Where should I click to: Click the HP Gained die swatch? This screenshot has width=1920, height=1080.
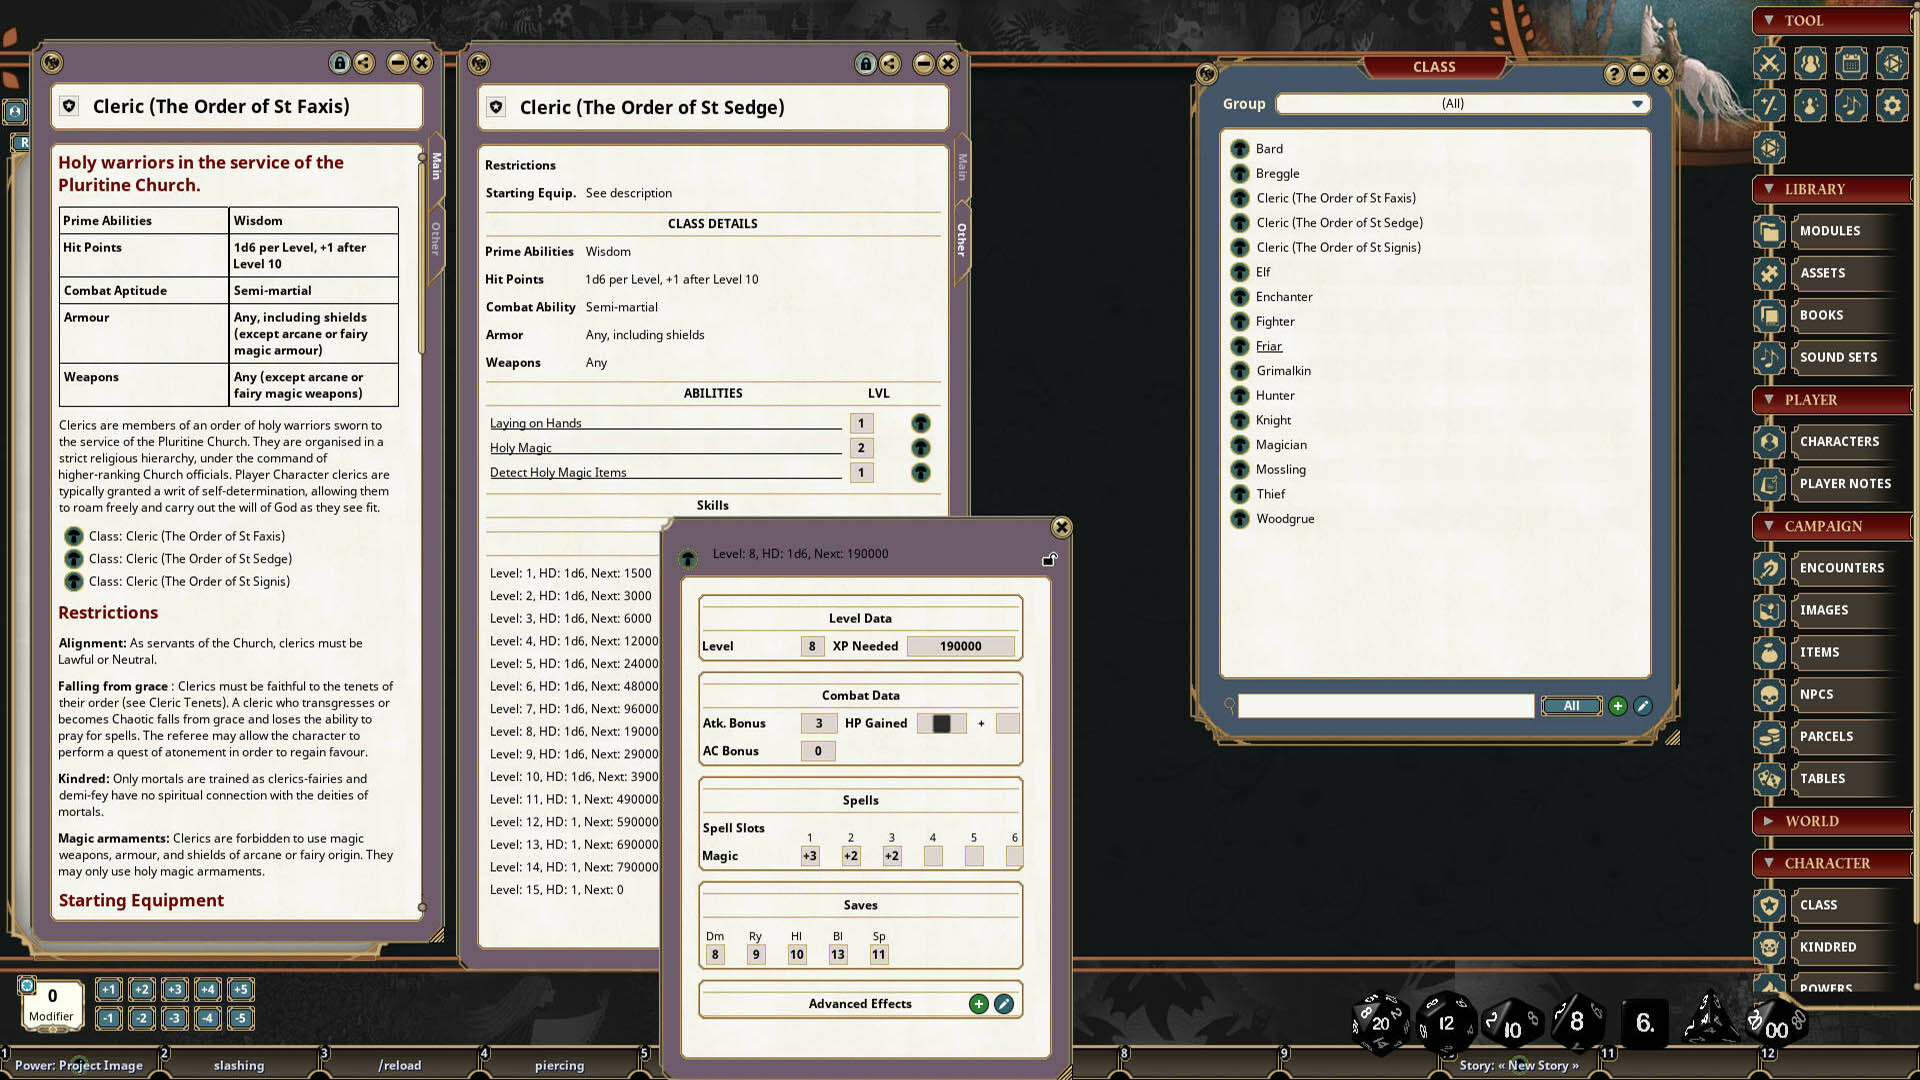(941, 722)
